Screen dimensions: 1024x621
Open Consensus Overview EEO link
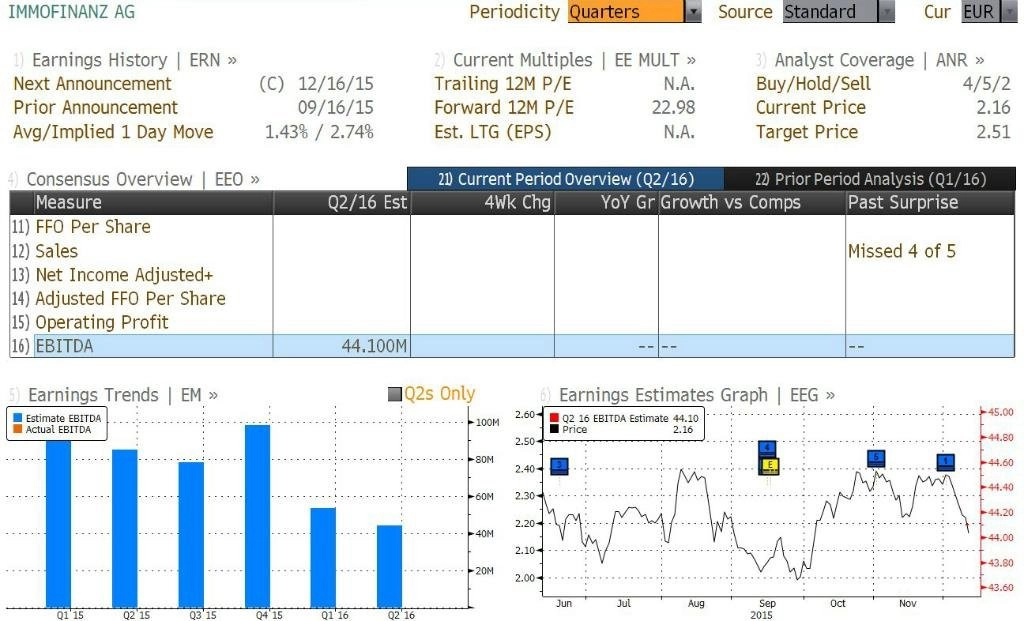point(142,180)
